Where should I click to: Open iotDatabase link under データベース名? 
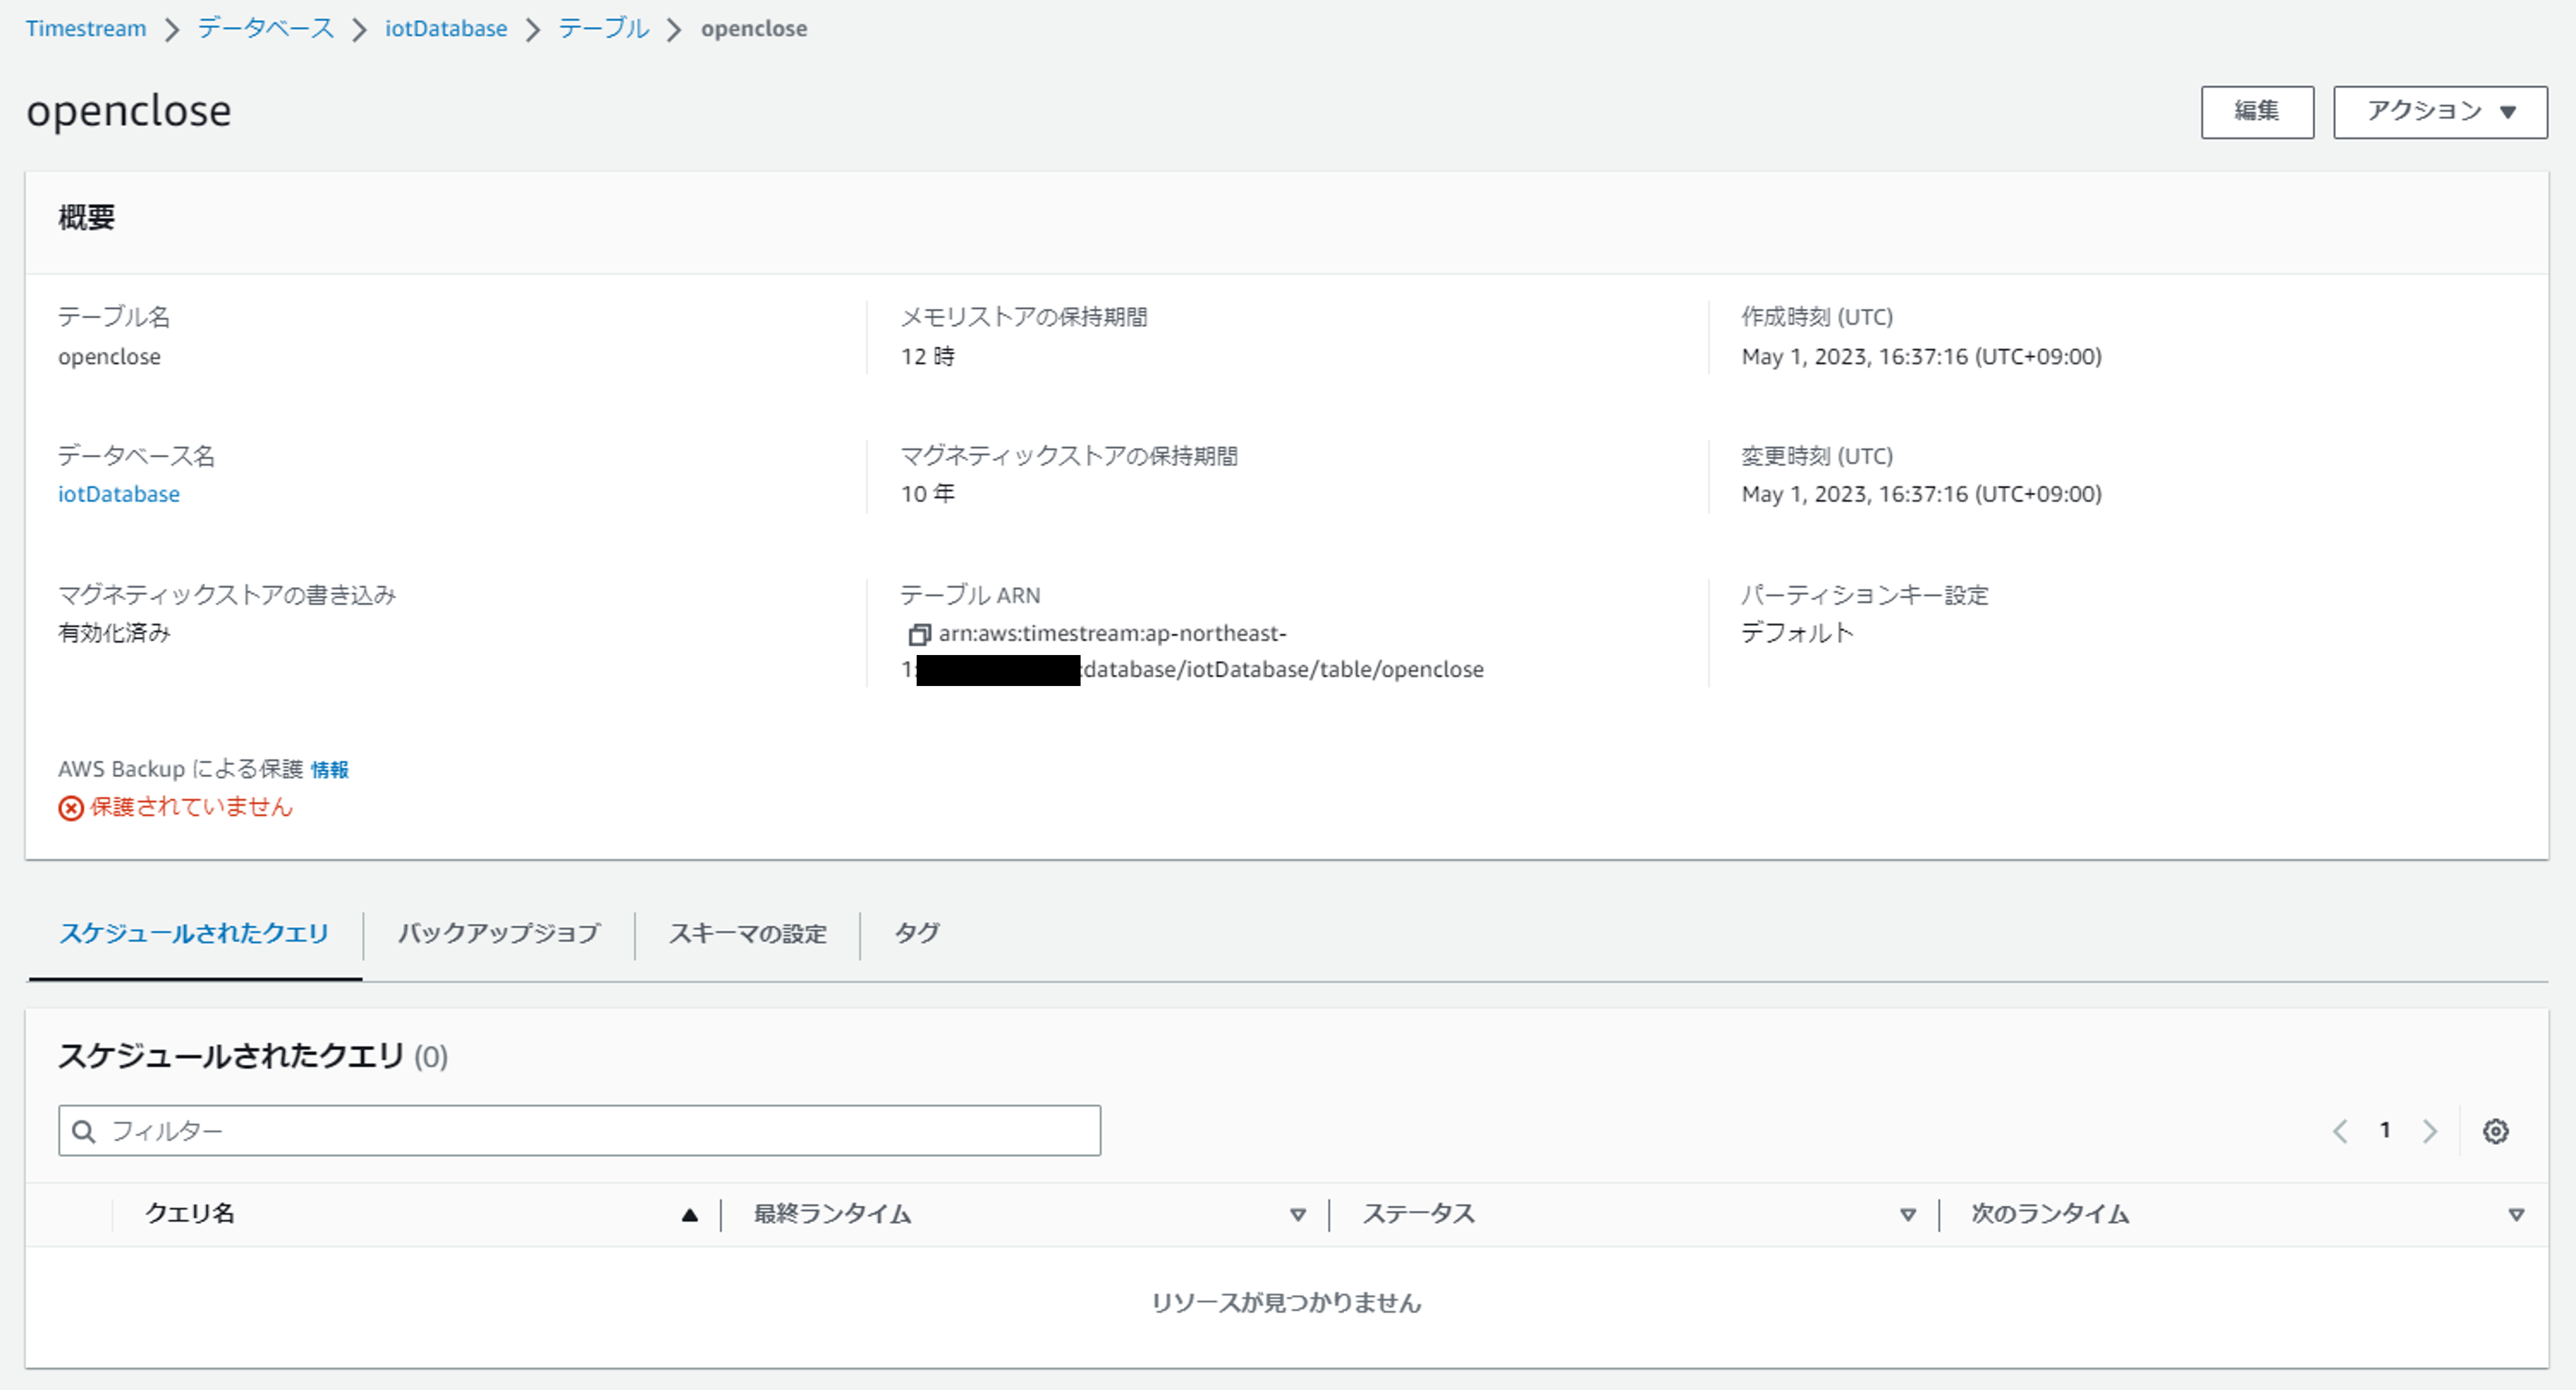(119, 494)
